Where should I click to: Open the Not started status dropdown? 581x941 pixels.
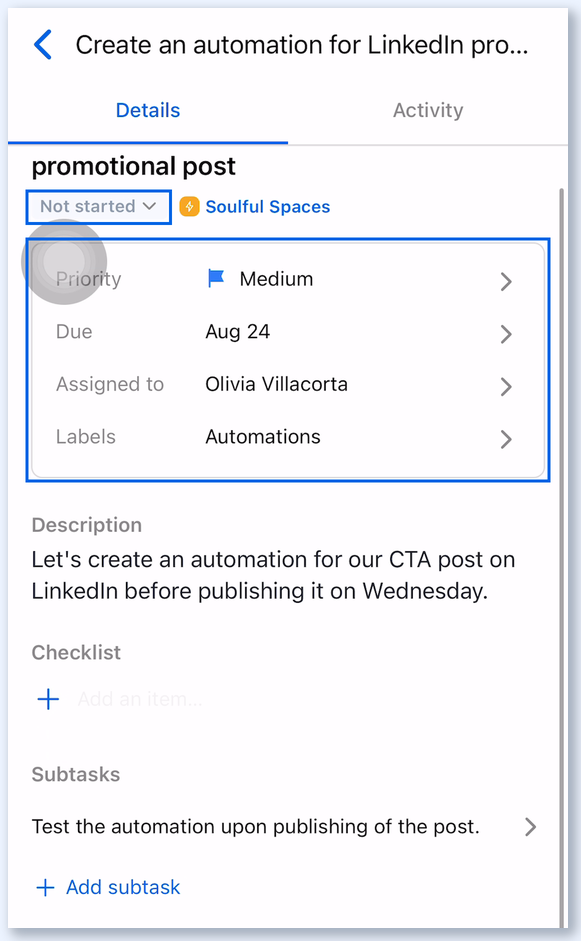(x=98, y=207)
